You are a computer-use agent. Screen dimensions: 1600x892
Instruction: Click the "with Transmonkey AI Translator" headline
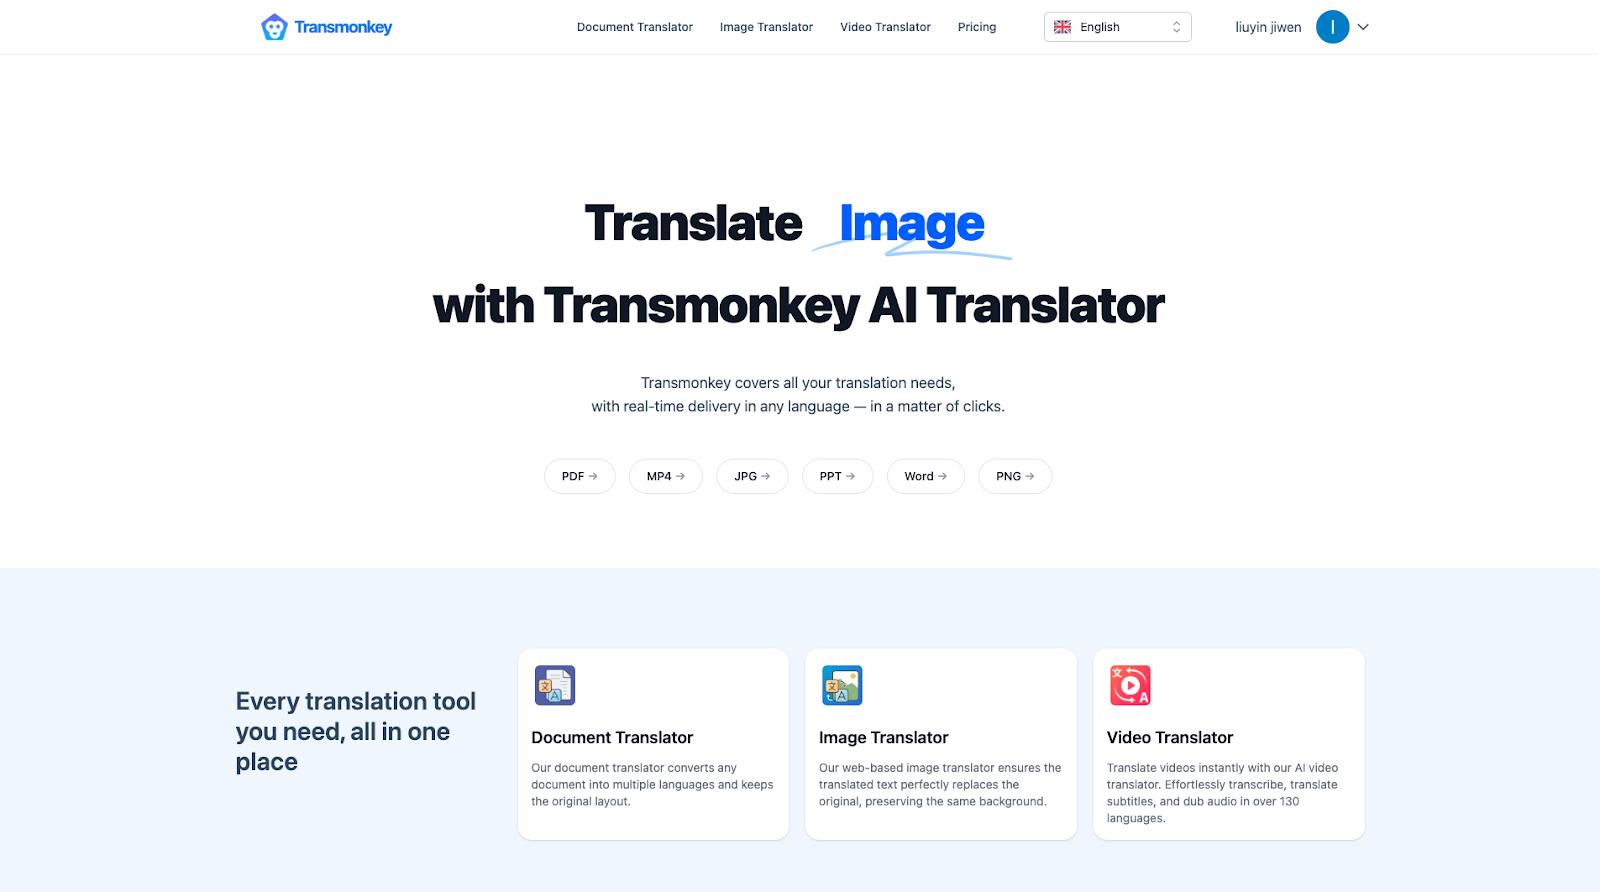[799, 305]
